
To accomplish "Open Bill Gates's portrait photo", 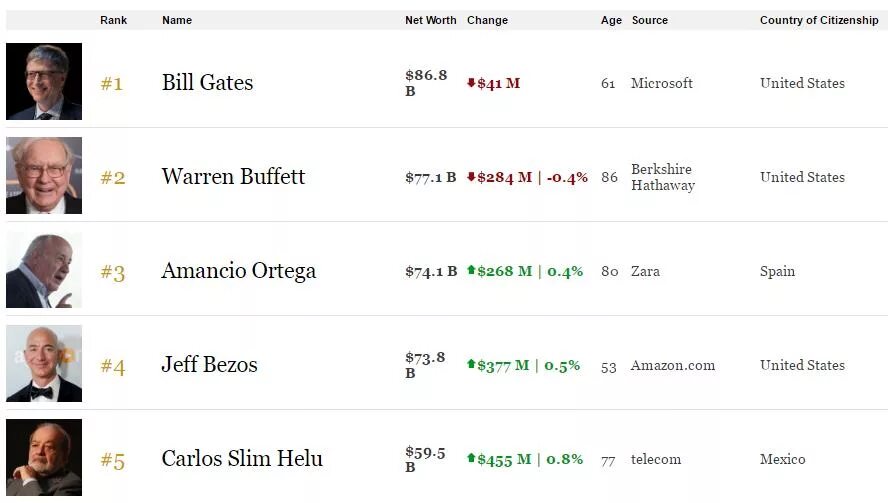I will click(x=44, y=82).
